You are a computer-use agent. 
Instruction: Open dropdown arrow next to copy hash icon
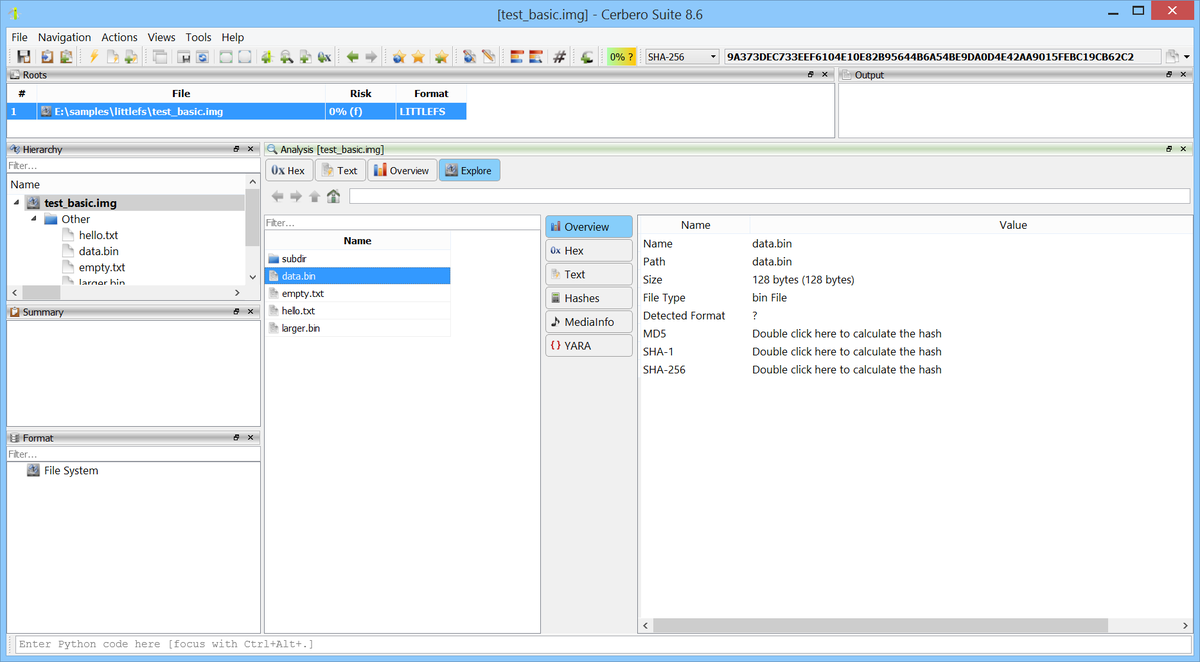[x=1186, y=57]
